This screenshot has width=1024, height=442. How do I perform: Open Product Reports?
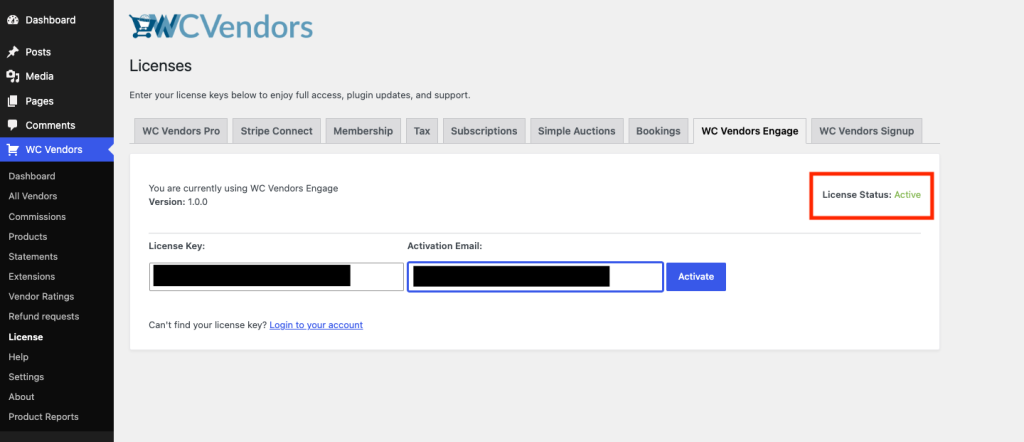pyautogui.click(x=43, y=417)
